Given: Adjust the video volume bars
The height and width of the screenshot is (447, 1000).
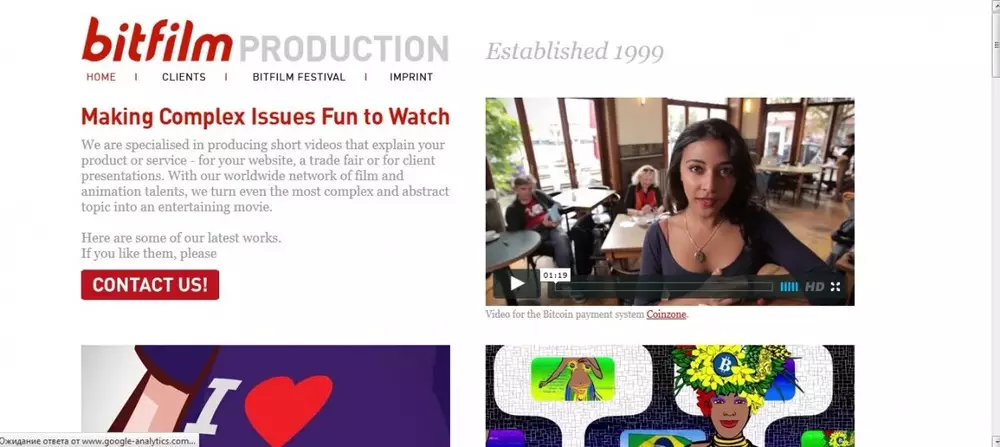Looking at the screenshot, I should (789, 287).
